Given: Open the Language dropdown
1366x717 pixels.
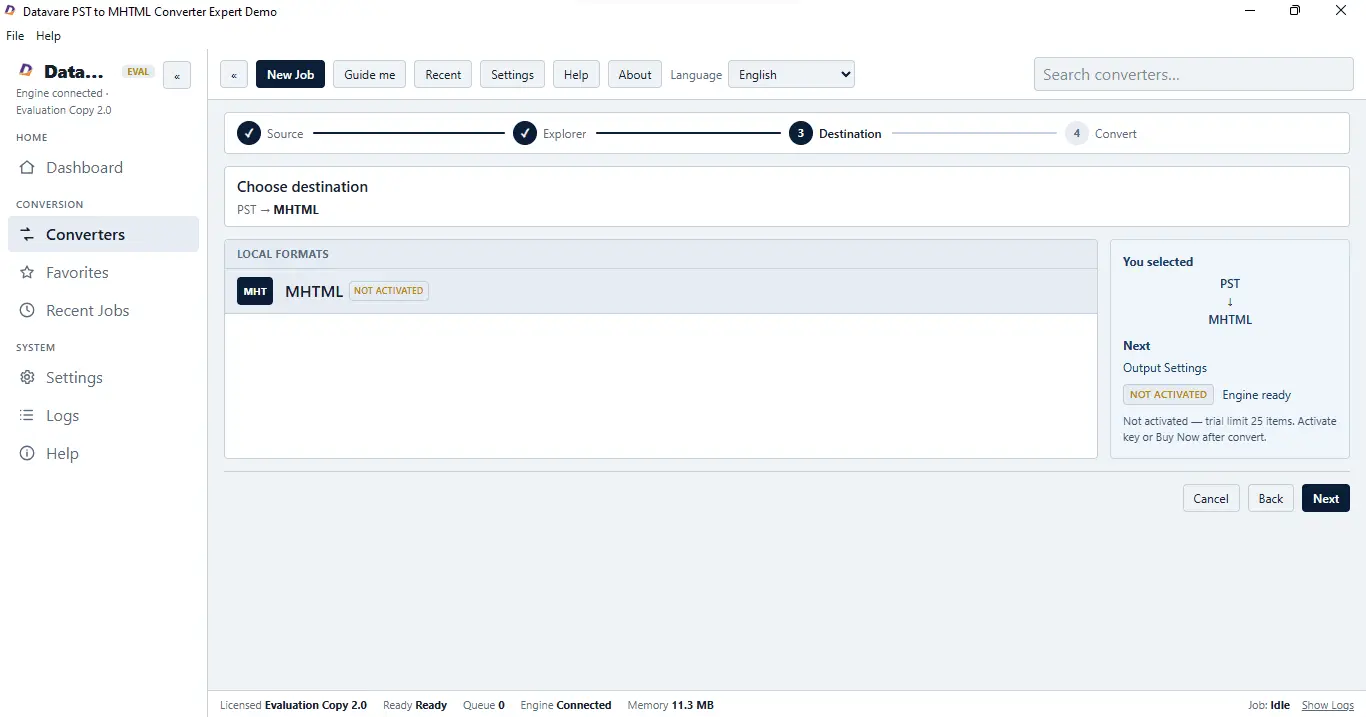Looking at the screenshot, I should (x=791, y=75).
